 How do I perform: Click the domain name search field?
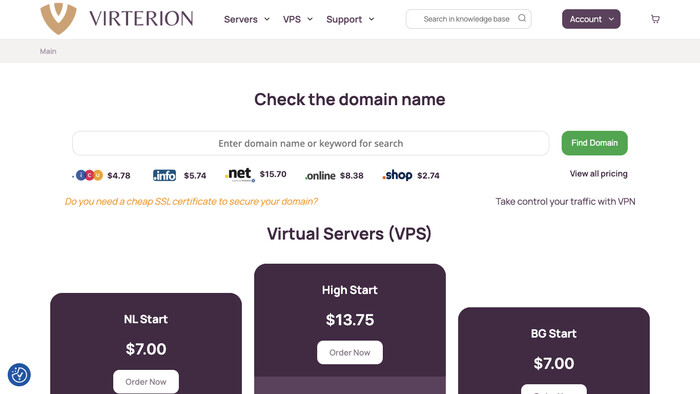[x=311, y=143]
